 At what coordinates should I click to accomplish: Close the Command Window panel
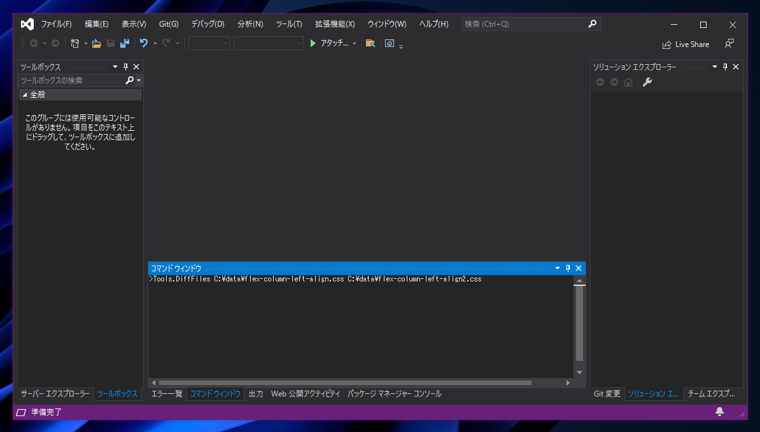pyautogui.click(x=579, y=268)
